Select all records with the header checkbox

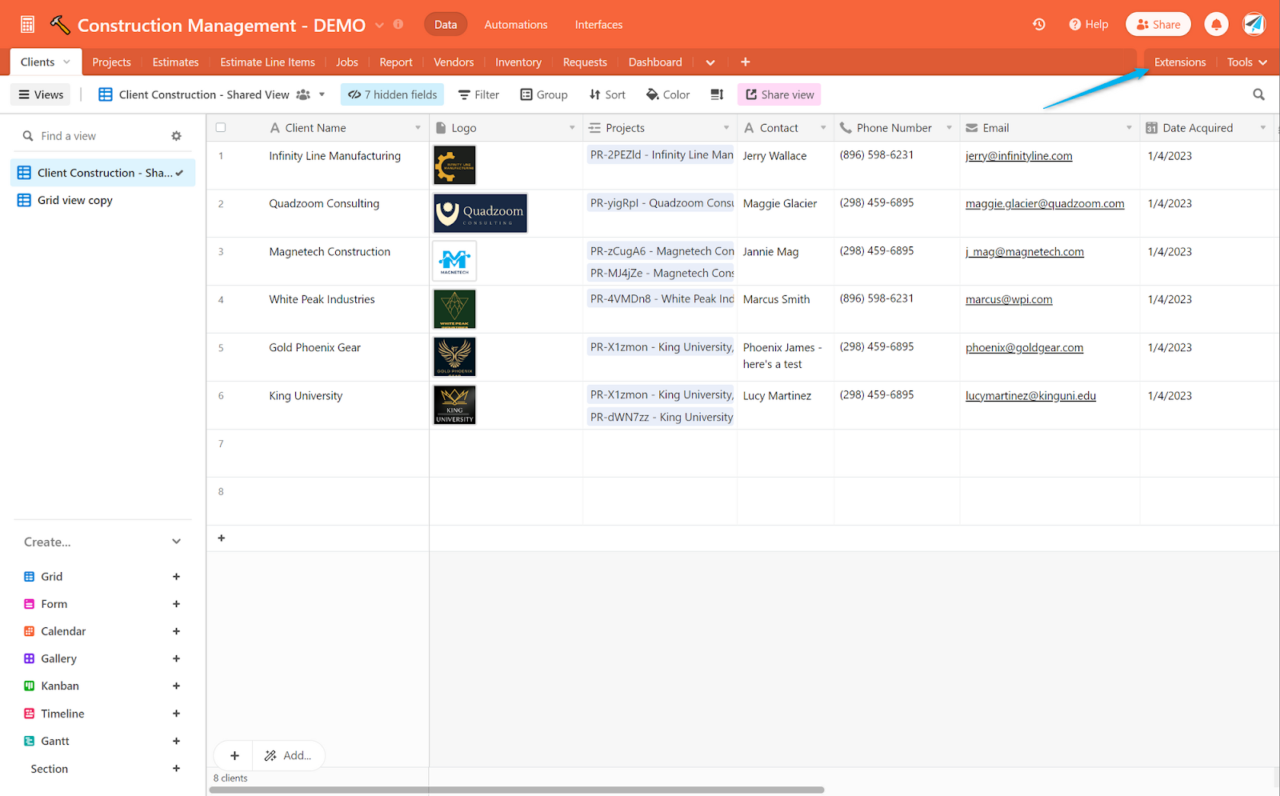221,127
